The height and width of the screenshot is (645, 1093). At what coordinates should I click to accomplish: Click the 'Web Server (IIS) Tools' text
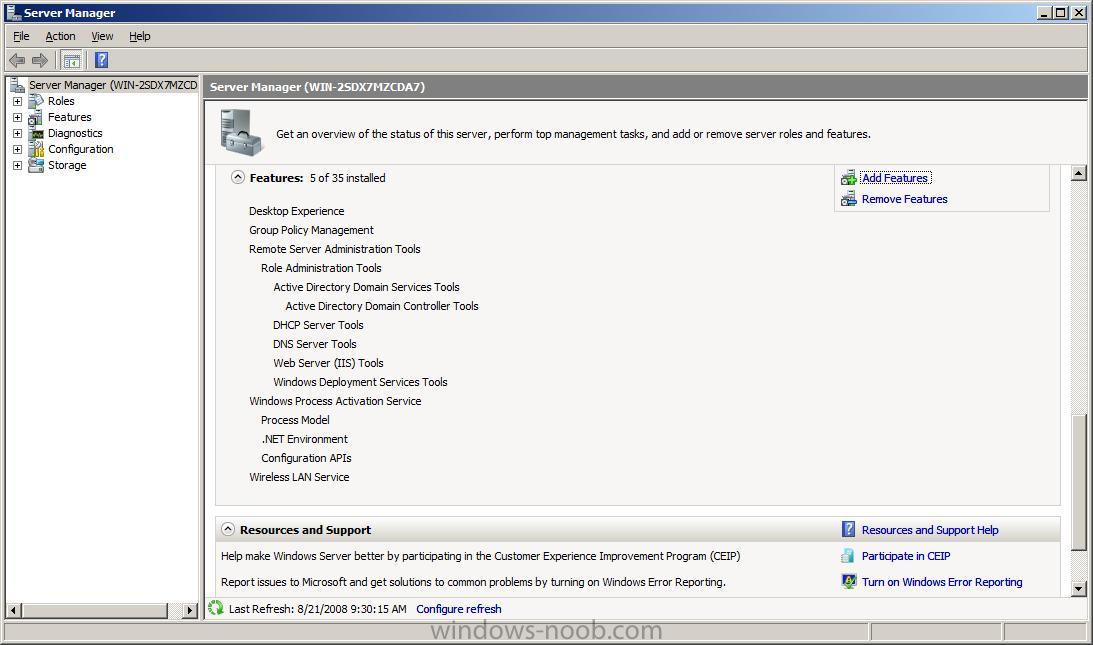point(328,363)
